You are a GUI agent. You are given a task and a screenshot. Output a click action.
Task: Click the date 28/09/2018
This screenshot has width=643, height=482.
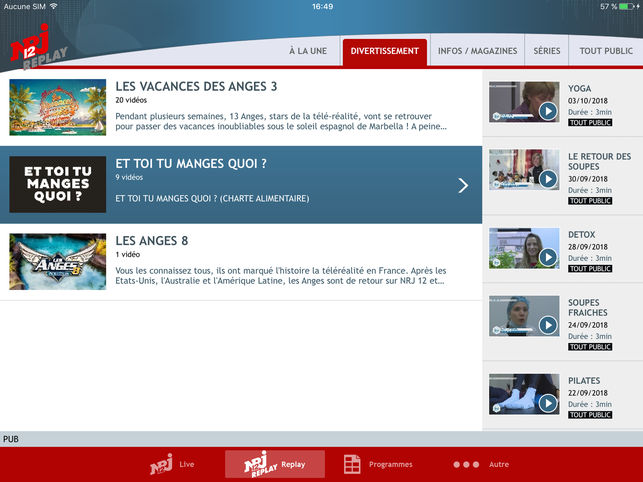point(588,247)
